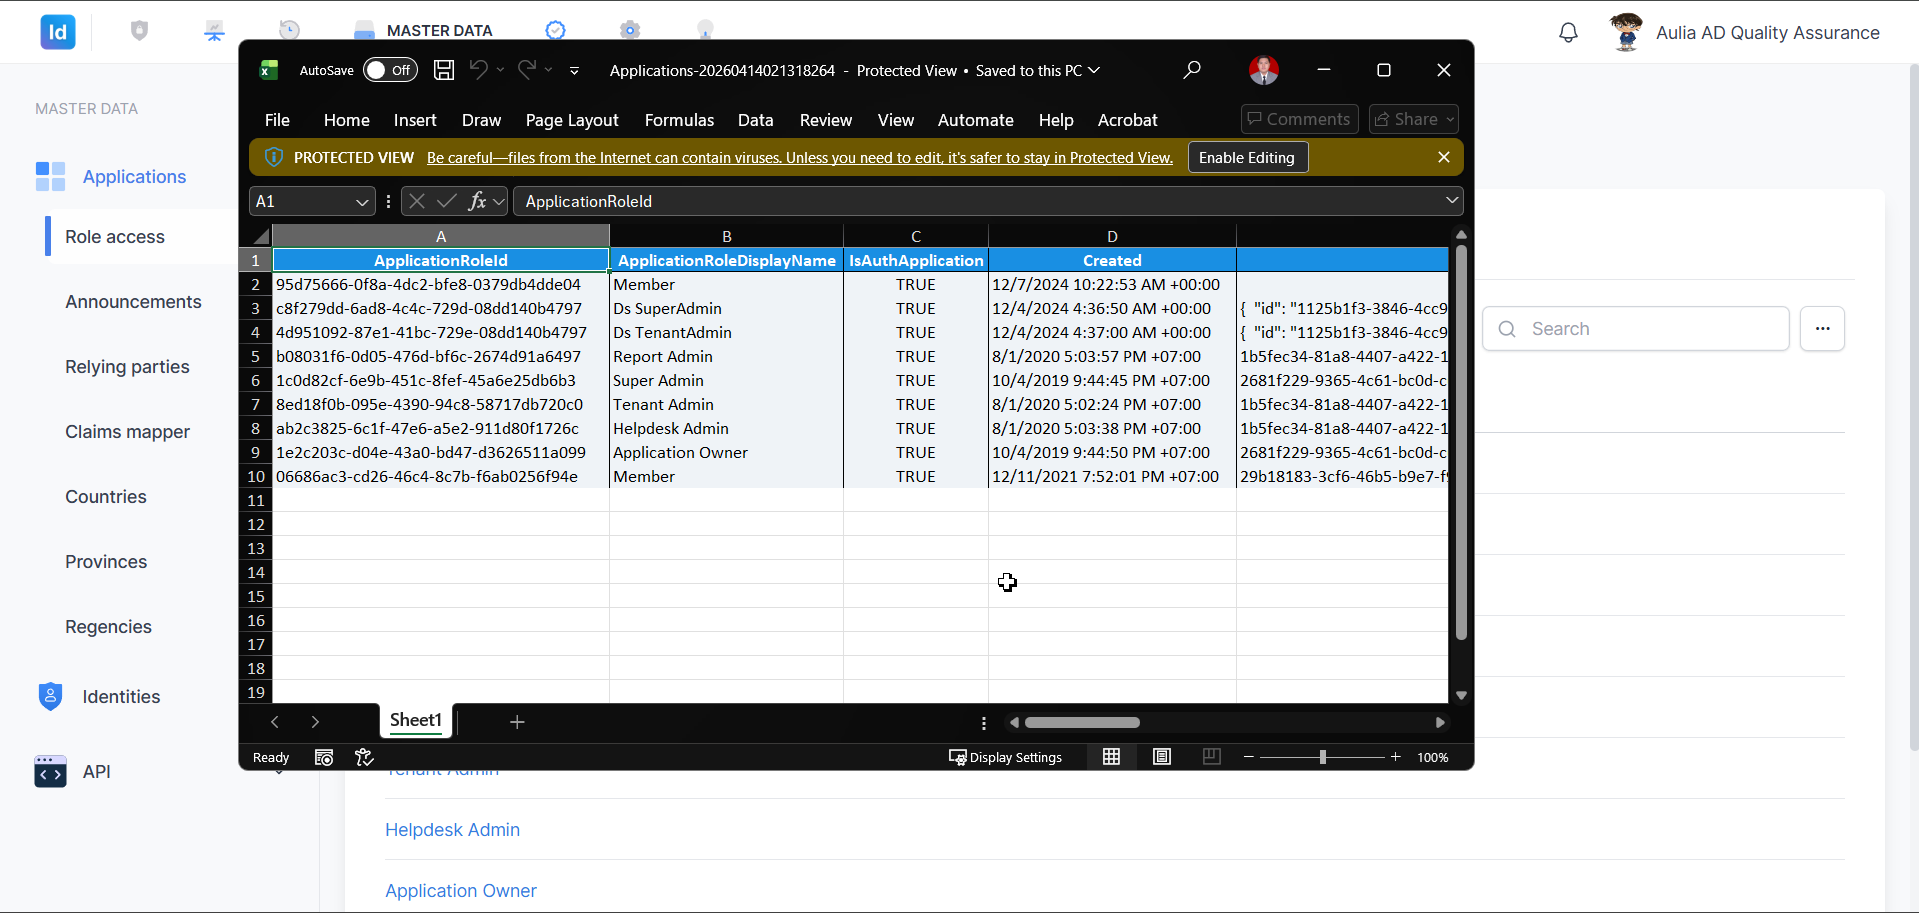The height and width of the screenshot is (913, 1919).
Task: Open the Data ribbon tab
Action: (756, 120)
